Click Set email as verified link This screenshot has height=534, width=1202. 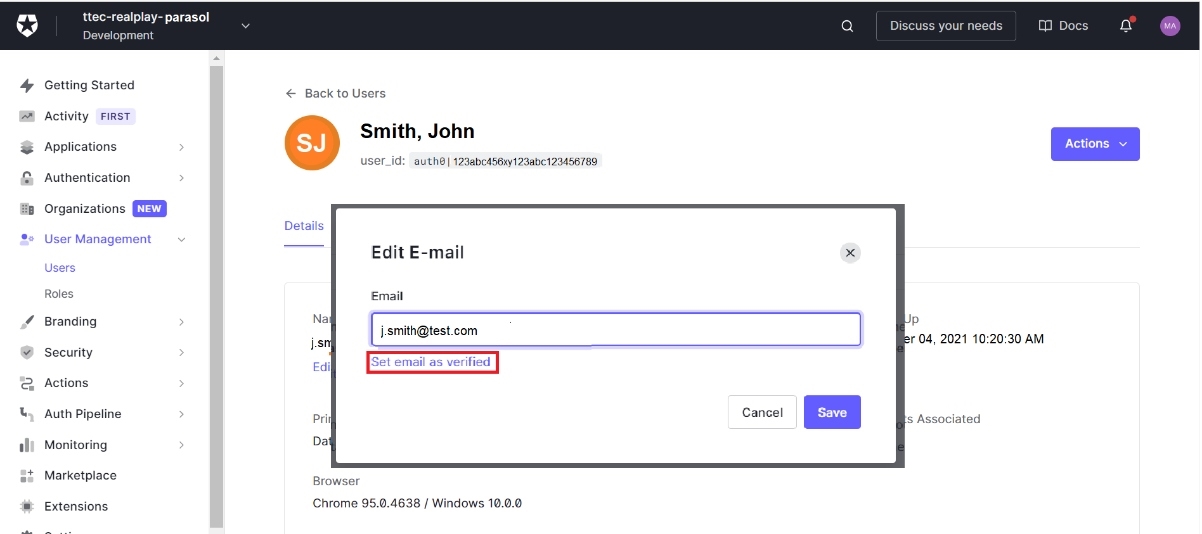(x=431, y=362)
